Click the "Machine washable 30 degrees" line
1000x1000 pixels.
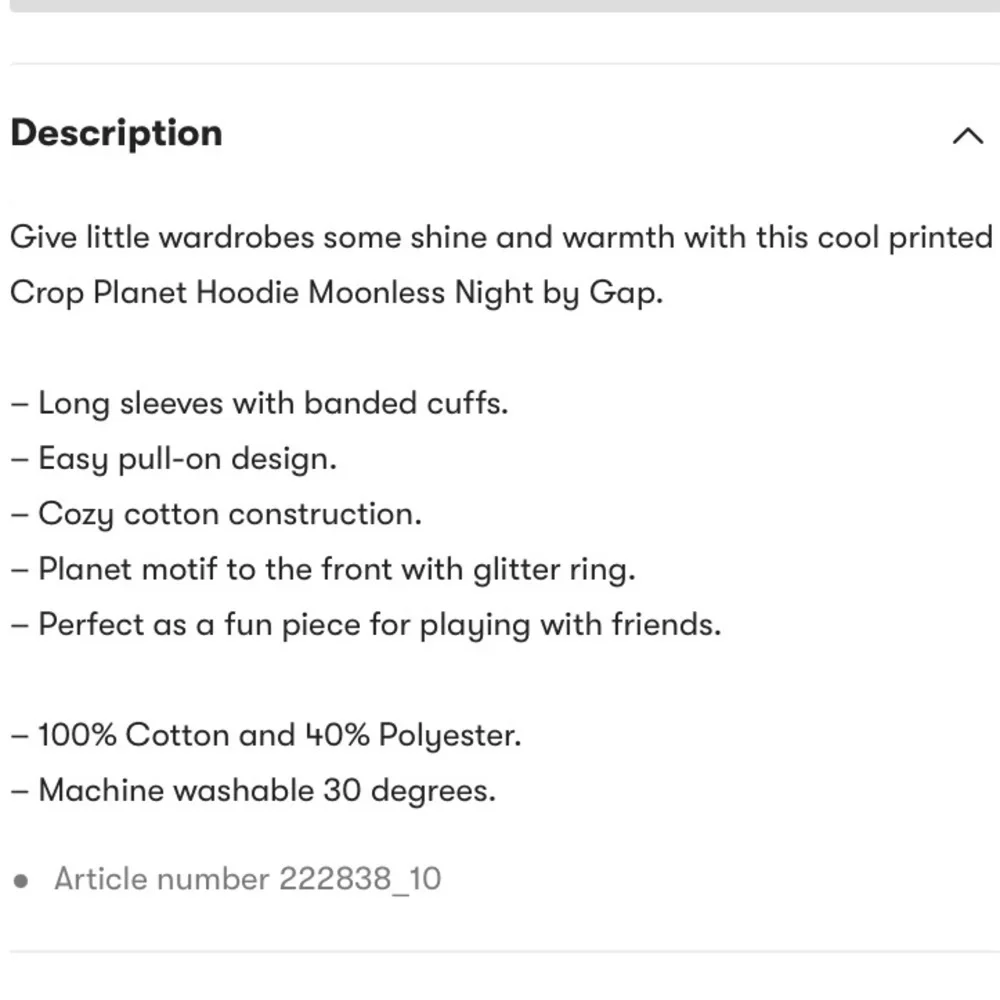point(253,790)
